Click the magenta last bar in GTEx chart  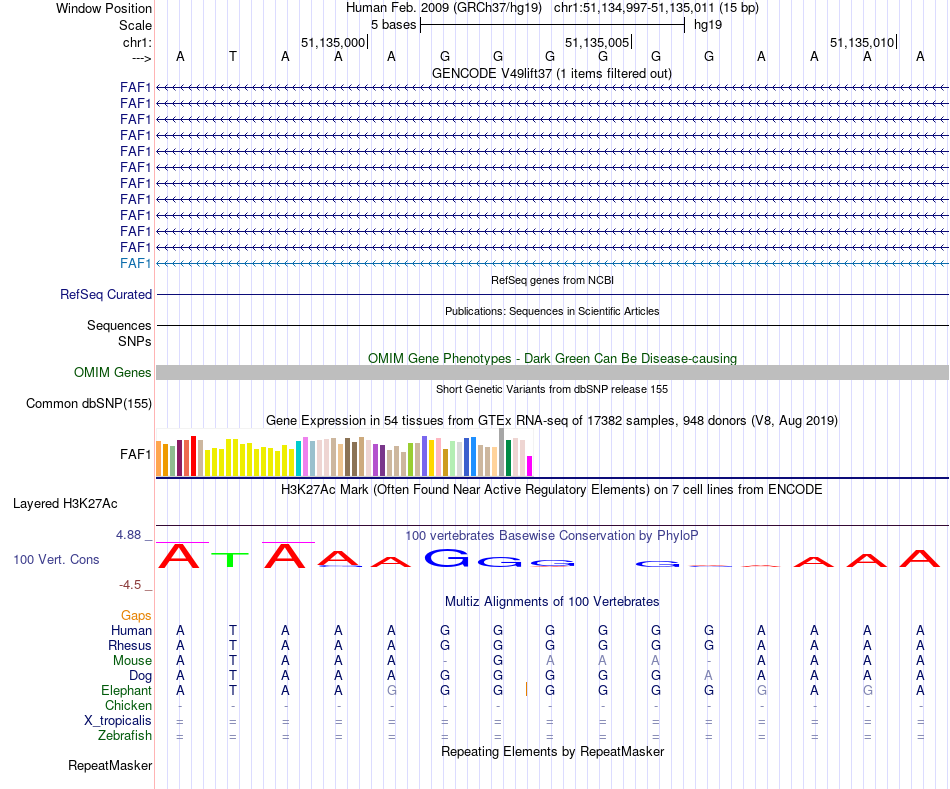click(x=530, y=466)
